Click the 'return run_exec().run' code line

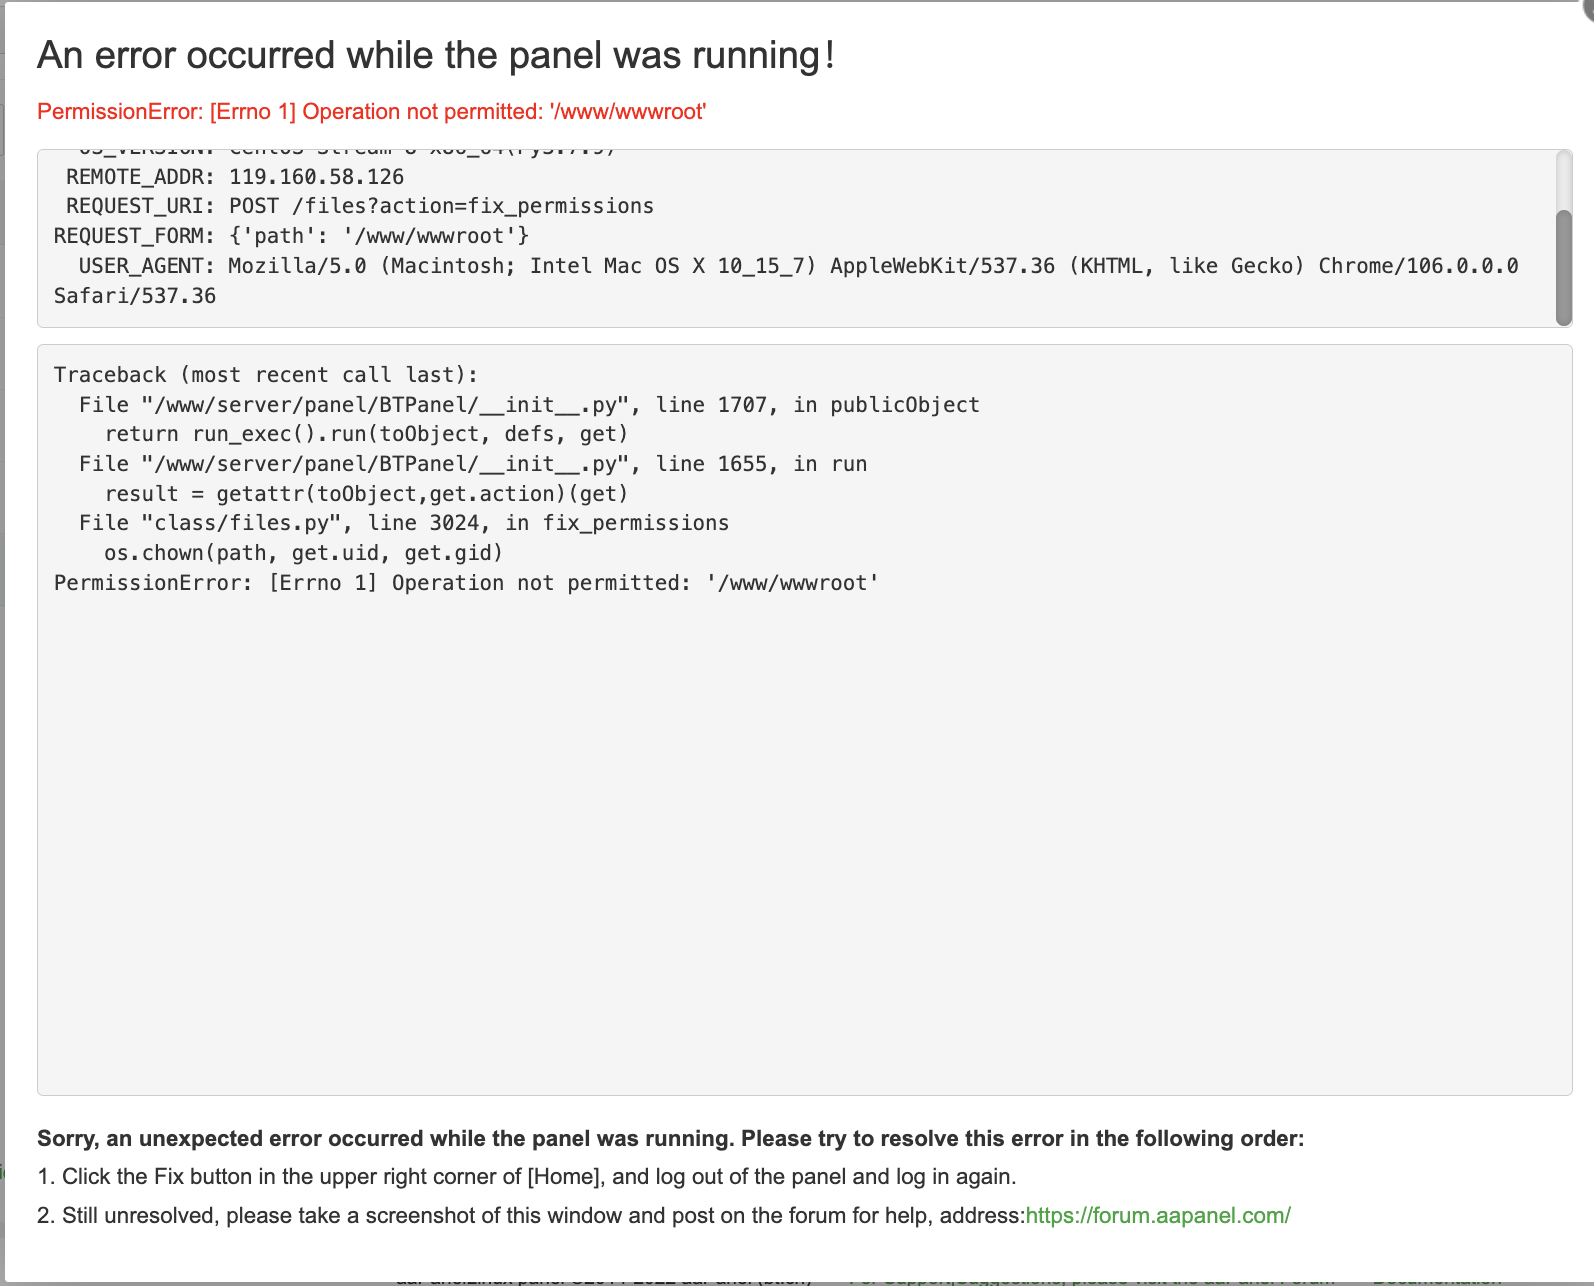(366, 434)
